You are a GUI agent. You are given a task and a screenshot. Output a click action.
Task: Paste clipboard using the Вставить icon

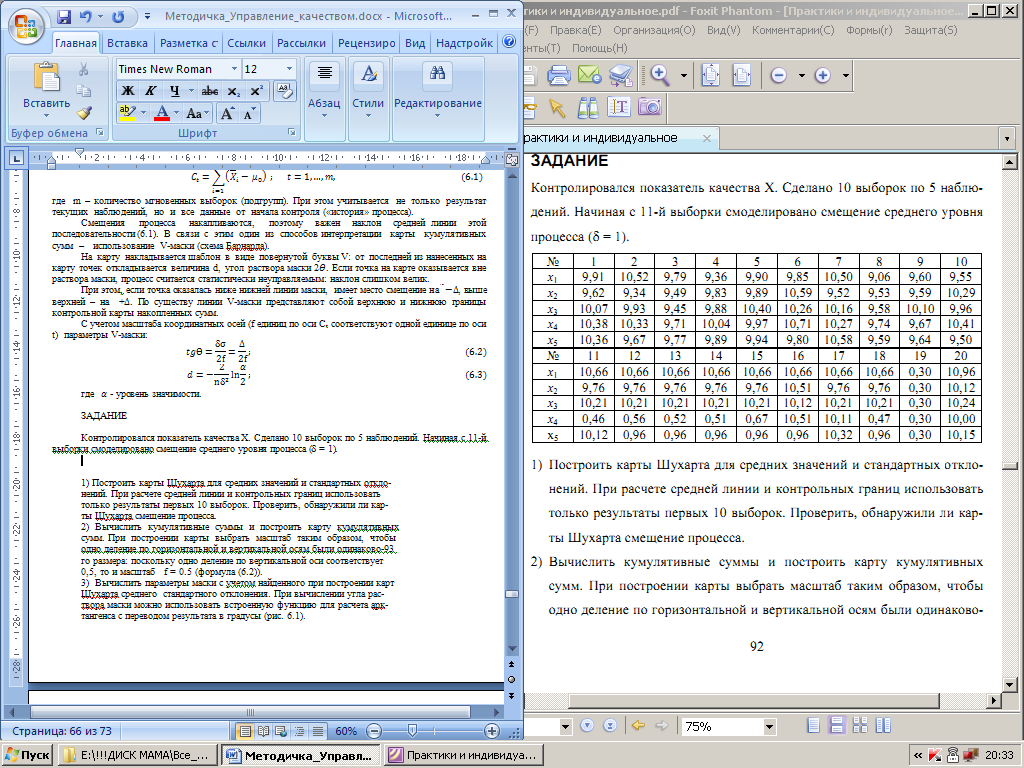pos(46,79)
